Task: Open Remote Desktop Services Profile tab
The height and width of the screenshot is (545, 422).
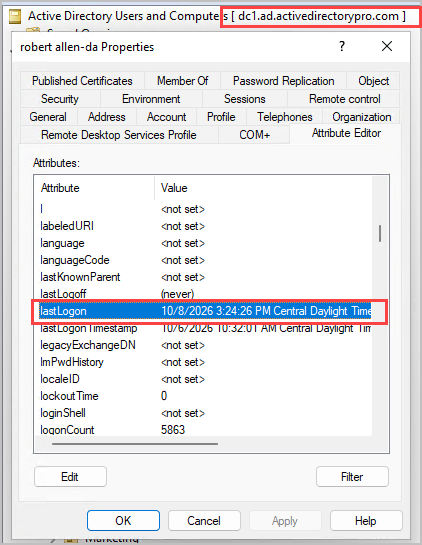Action: (119, 135)
